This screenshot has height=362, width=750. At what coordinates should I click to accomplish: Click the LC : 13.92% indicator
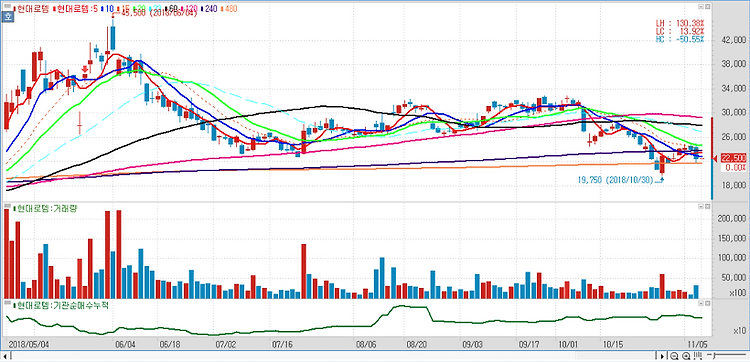[680, 31]
